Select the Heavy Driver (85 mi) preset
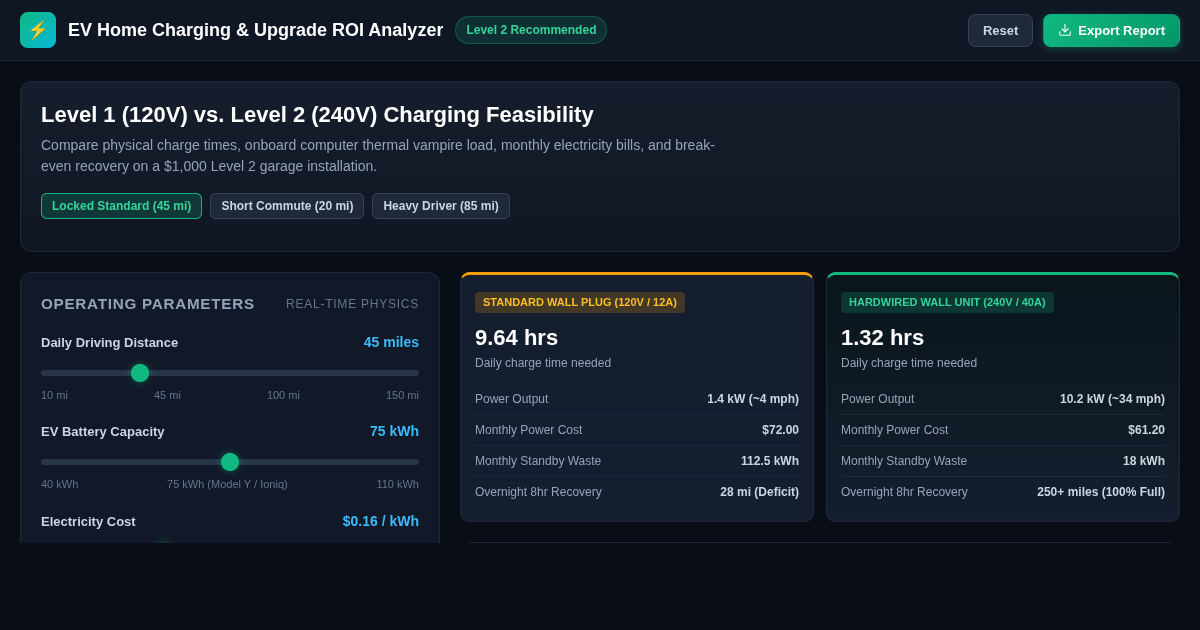 [441, 206]
